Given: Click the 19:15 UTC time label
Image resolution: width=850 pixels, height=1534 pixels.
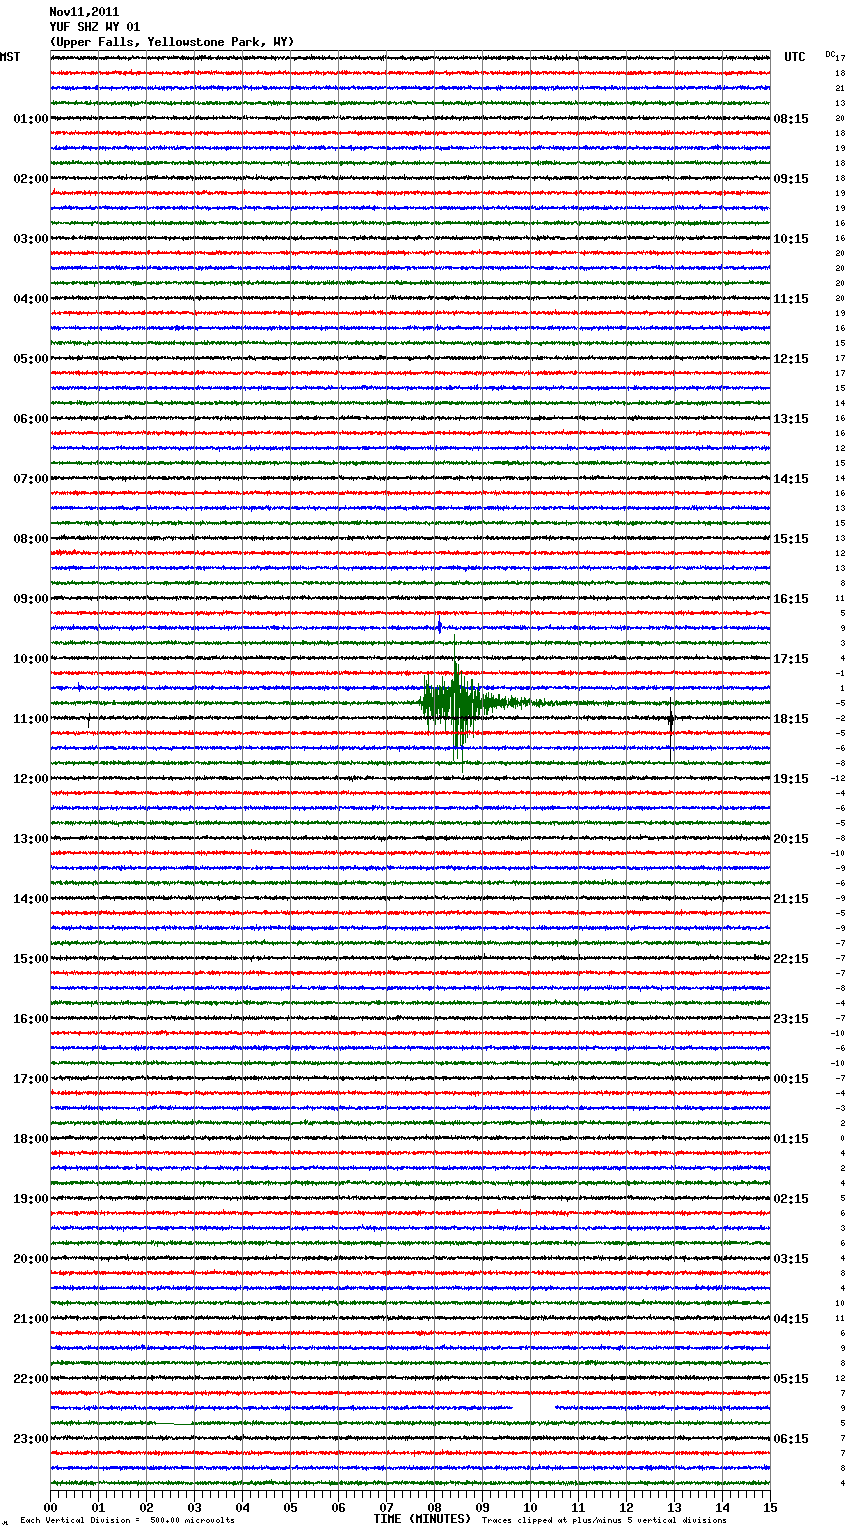Looking at the screenshot, I should (791, 779).
